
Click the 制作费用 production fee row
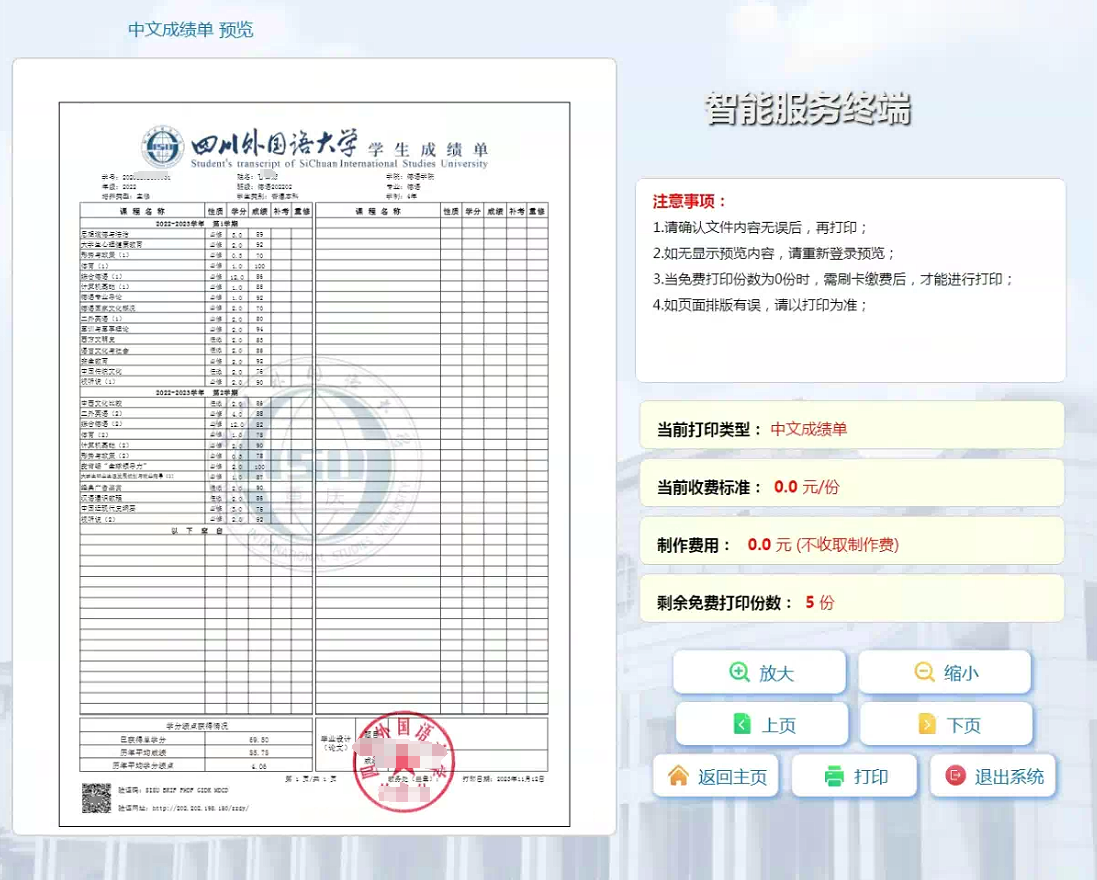[850, 545]
